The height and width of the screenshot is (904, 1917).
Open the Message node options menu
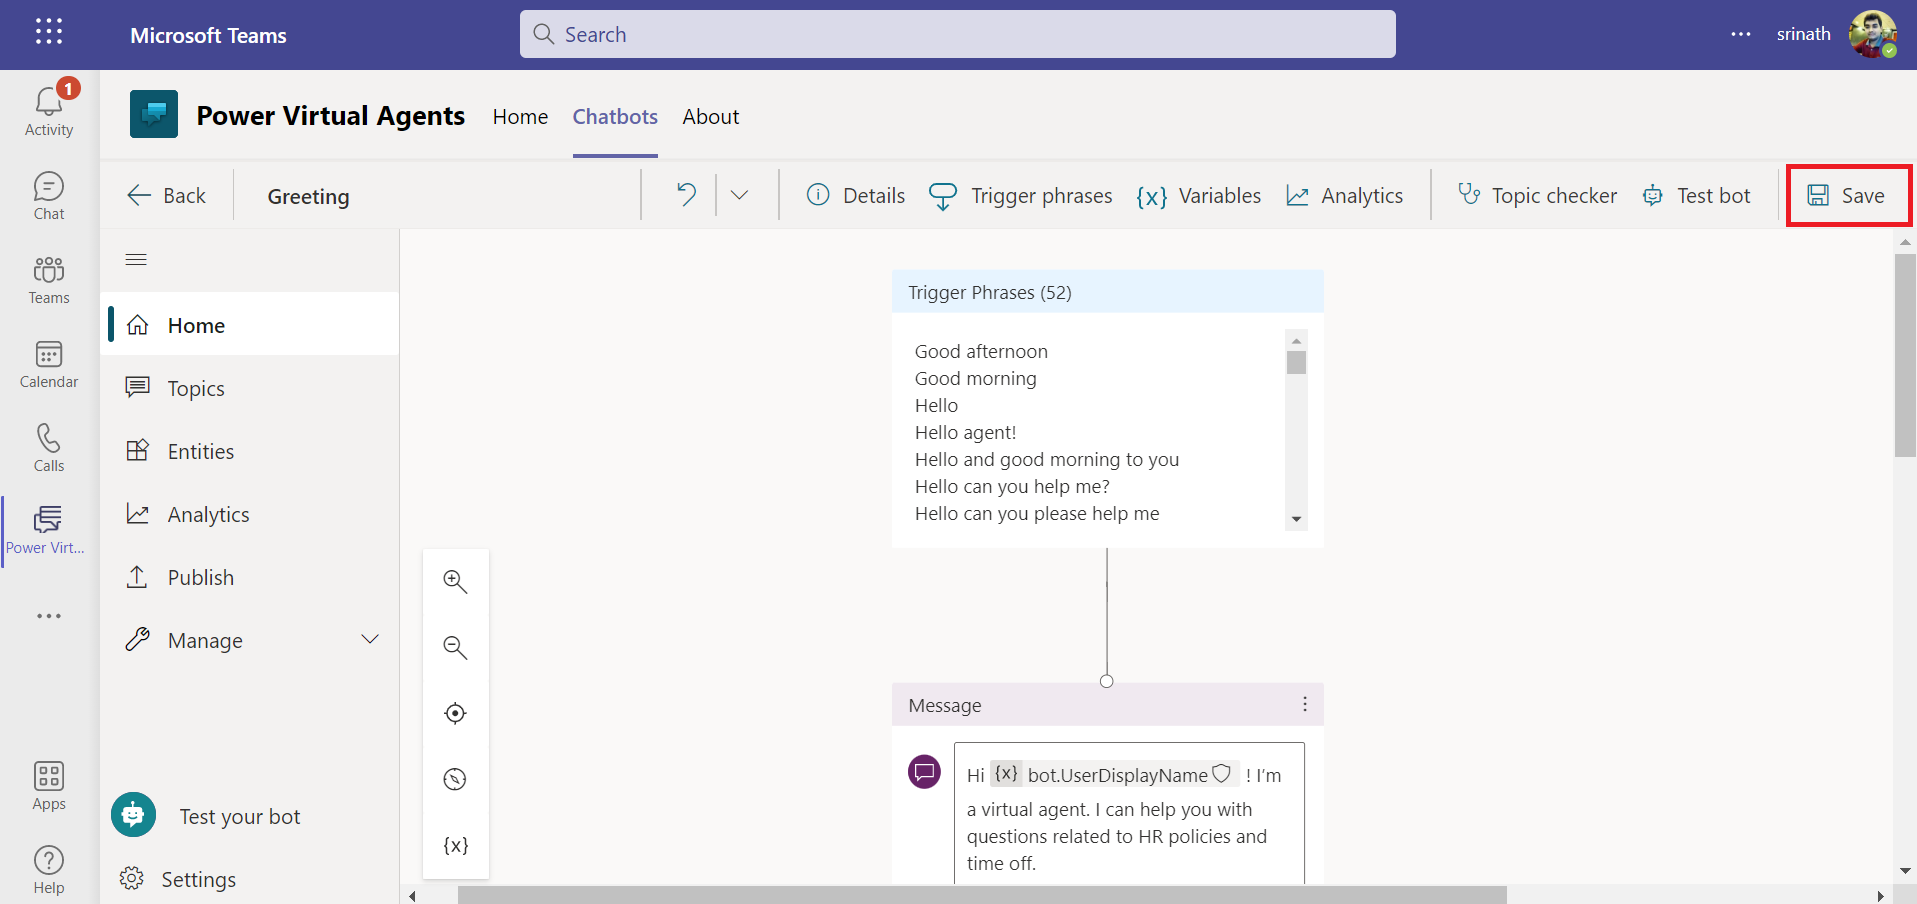[1304, 705]
